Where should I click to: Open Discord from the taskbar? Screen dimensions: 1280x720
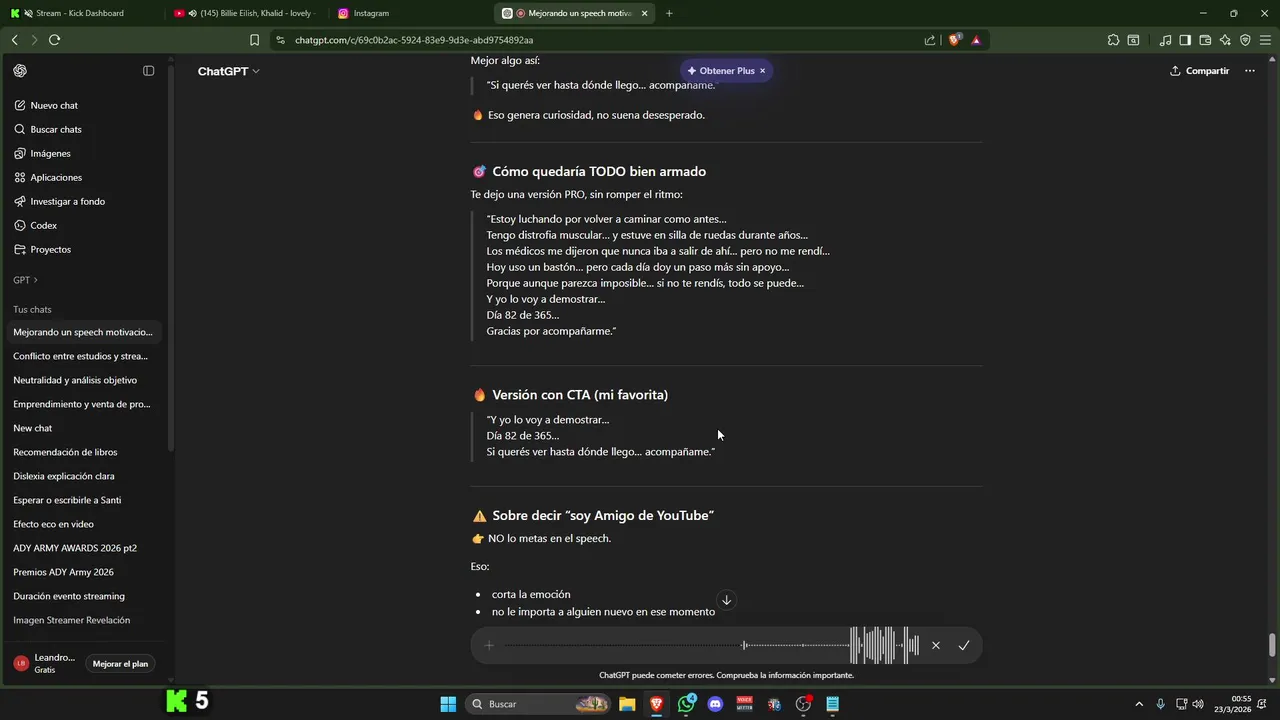pyautogui.click(x=715, y=704)
